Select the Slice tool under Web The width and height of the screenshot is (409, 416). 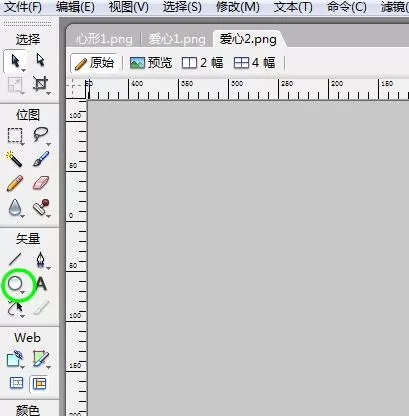[41, 359]
